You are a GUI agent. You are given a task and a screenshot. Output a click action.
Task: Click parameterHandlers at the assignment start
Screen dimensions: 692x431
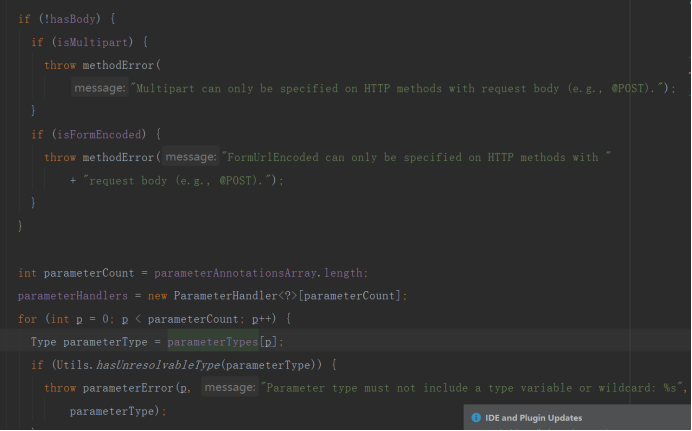[73, 296]
